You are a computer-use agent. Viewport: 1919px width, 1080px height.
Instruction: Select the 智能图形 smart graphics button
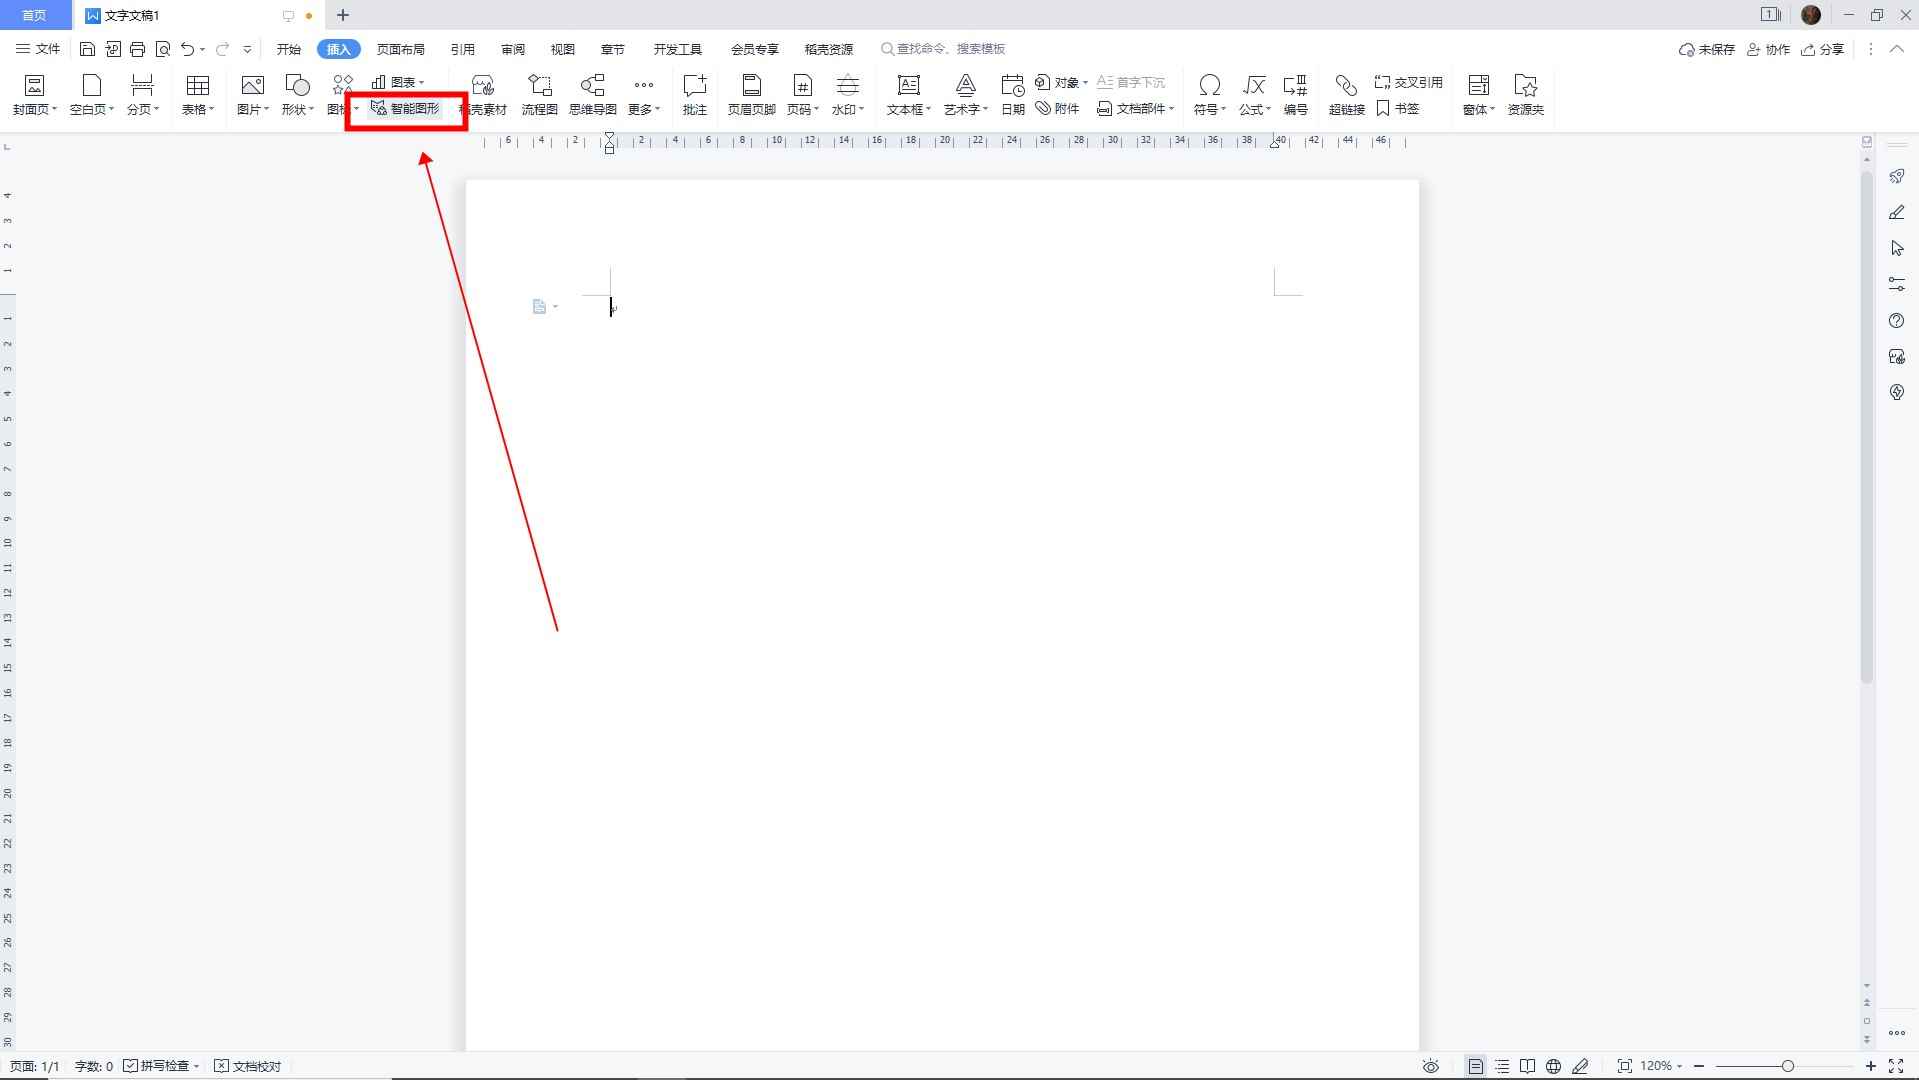click(x=405, y=108)
